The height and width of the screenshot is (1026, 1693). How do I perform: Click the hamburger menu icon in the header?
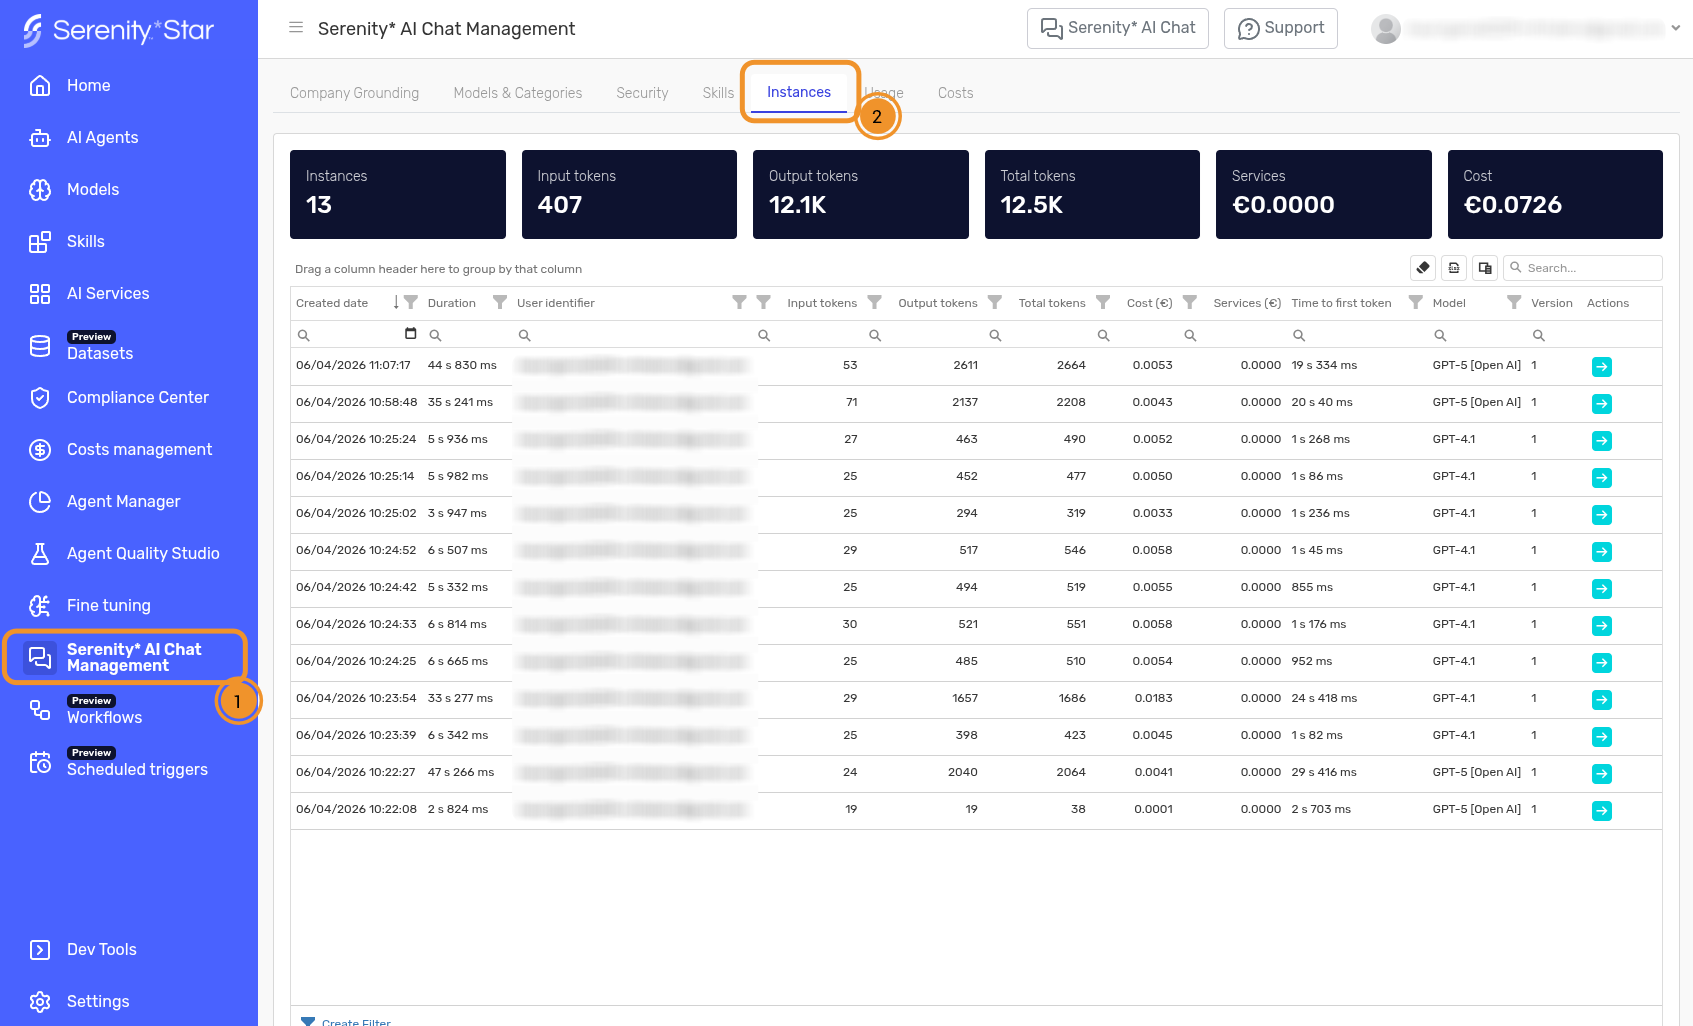tap(296, 27)
